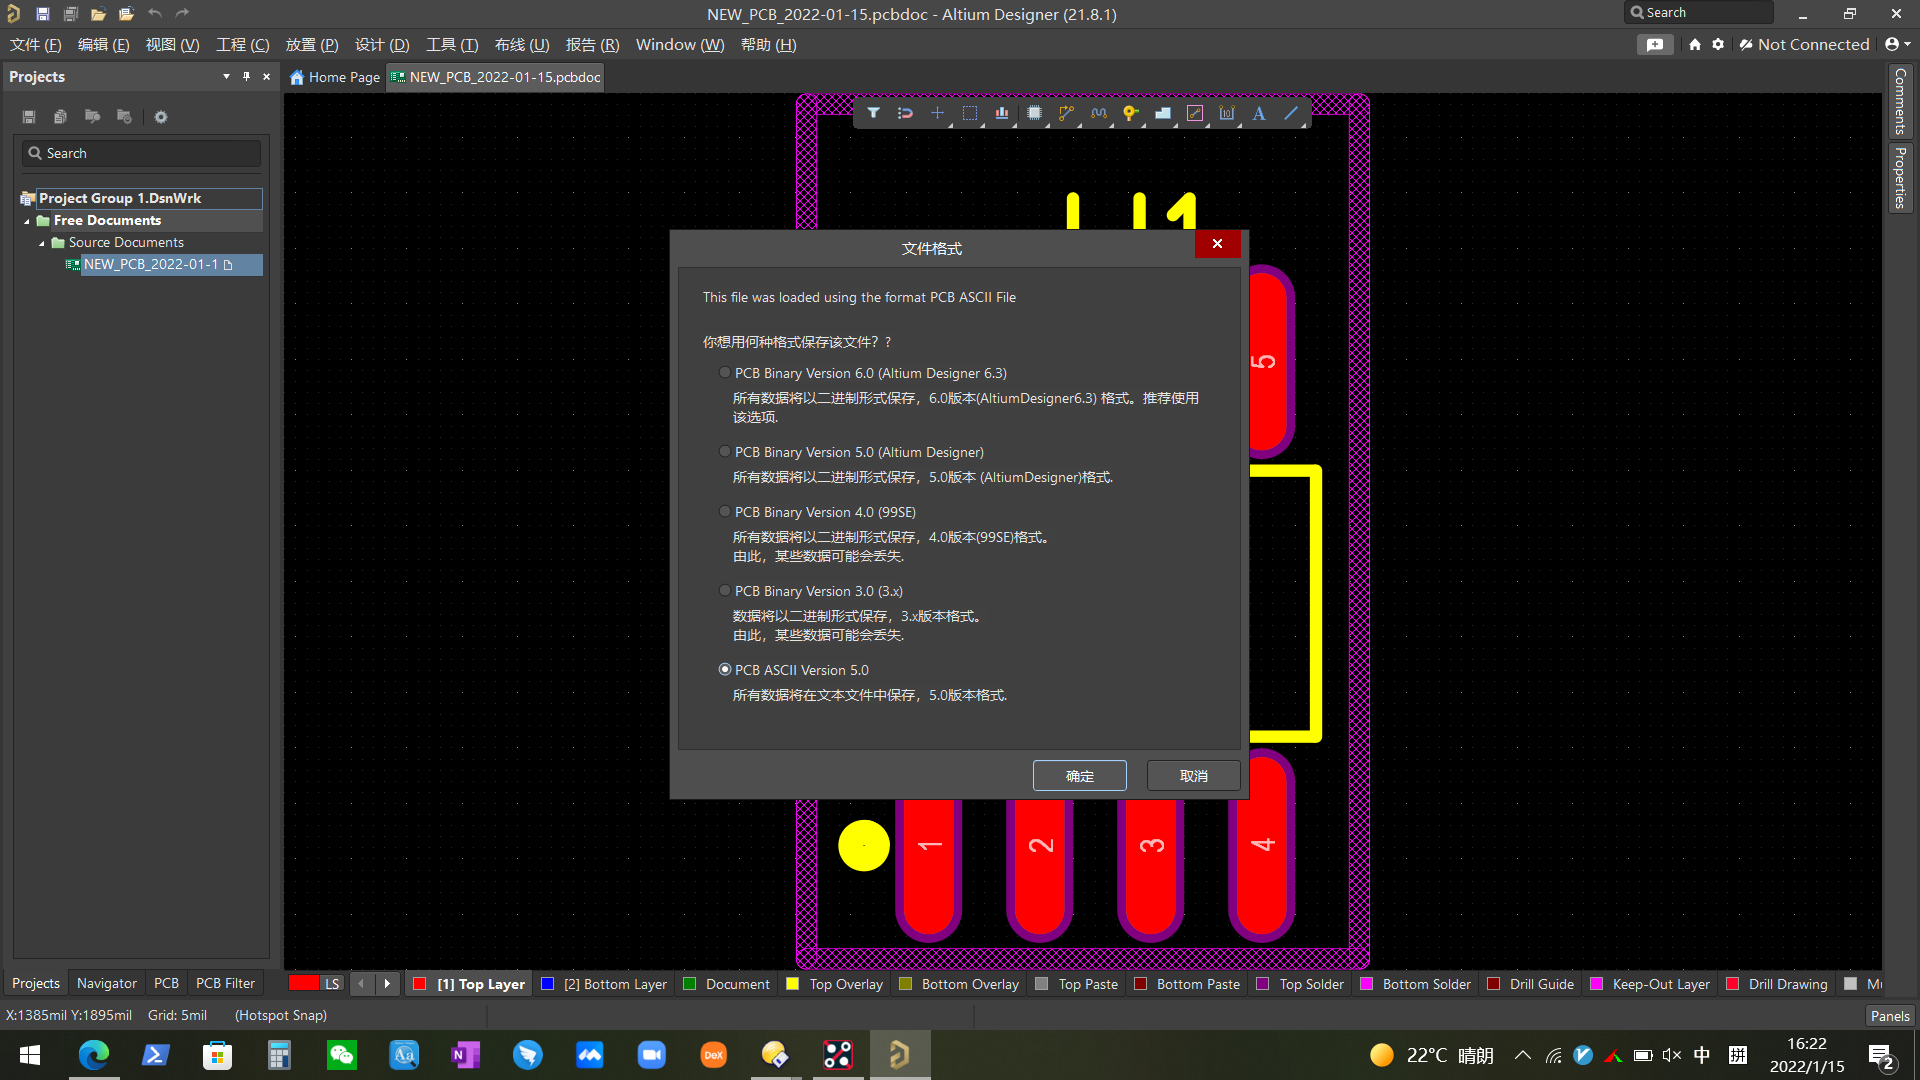Choose the polygon pour tool
The width and height of the screenshot is (1920, 1080).
click(x=1163, y=113)
